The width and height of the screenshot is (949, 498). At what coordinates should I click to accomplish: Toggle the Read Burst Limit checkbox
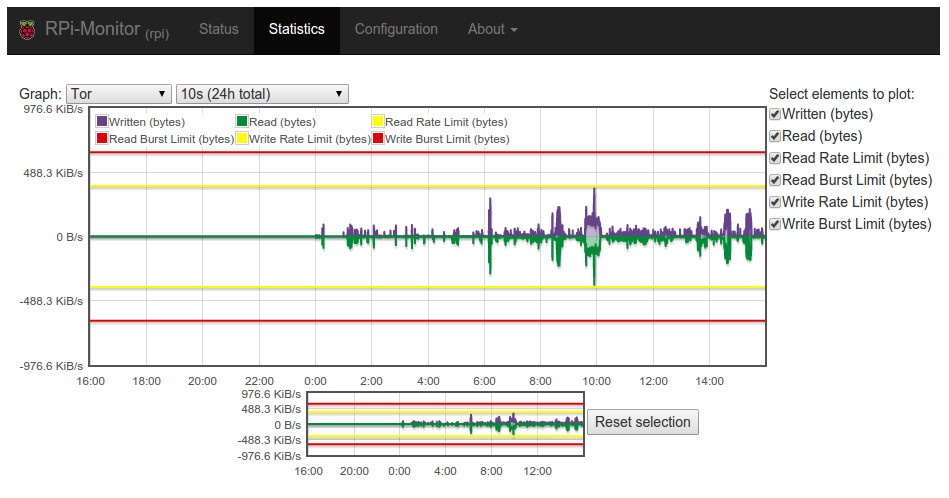click(x=775, y=180)
